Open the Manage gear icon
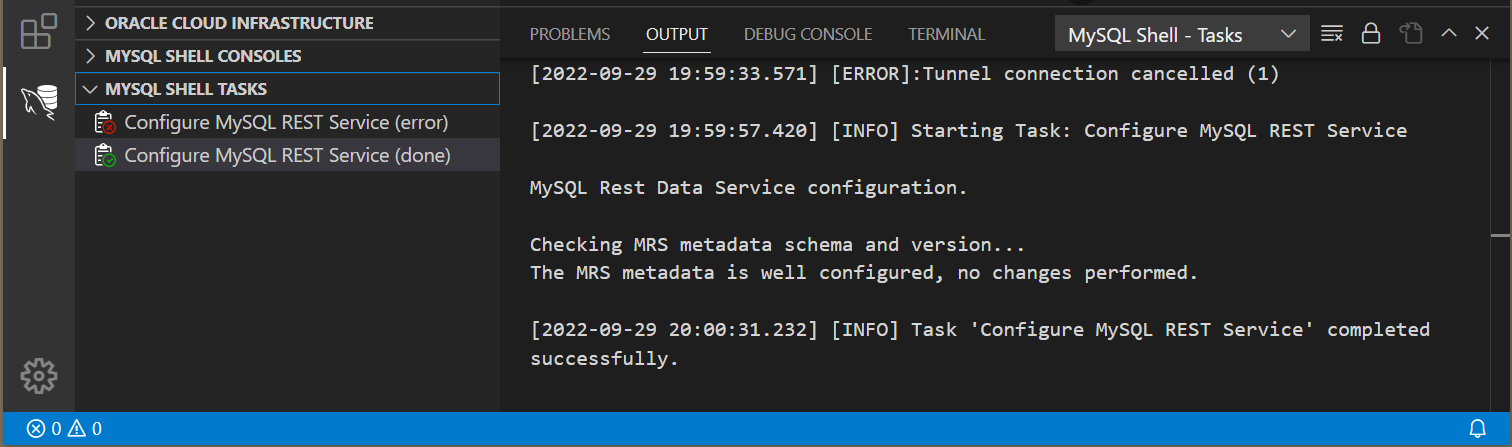 (38, 376)
